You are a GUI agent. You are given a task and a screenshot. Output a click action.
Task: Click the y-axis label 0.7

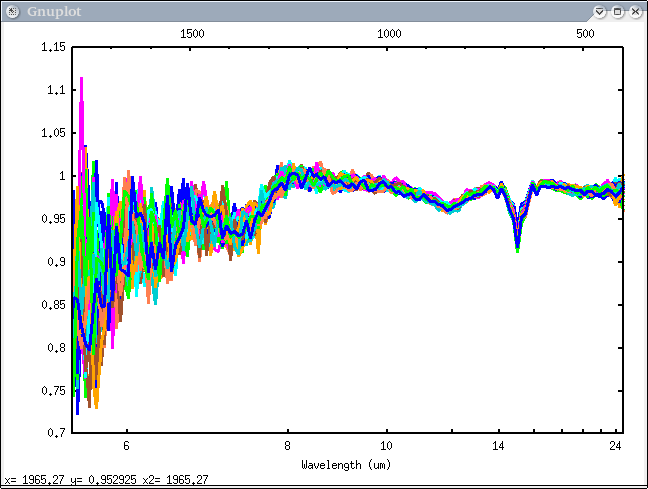click(56, 433)
